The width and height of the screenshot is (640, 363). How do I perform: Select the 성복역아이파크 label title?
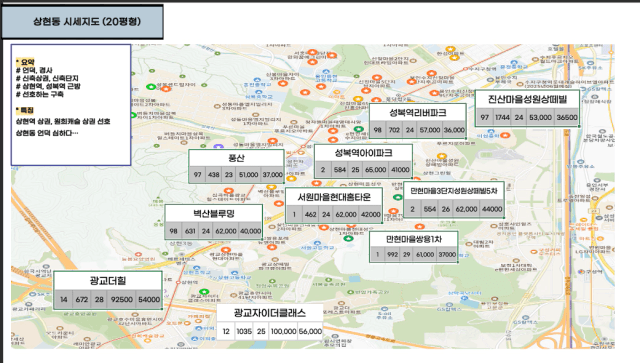coord(363,153)
